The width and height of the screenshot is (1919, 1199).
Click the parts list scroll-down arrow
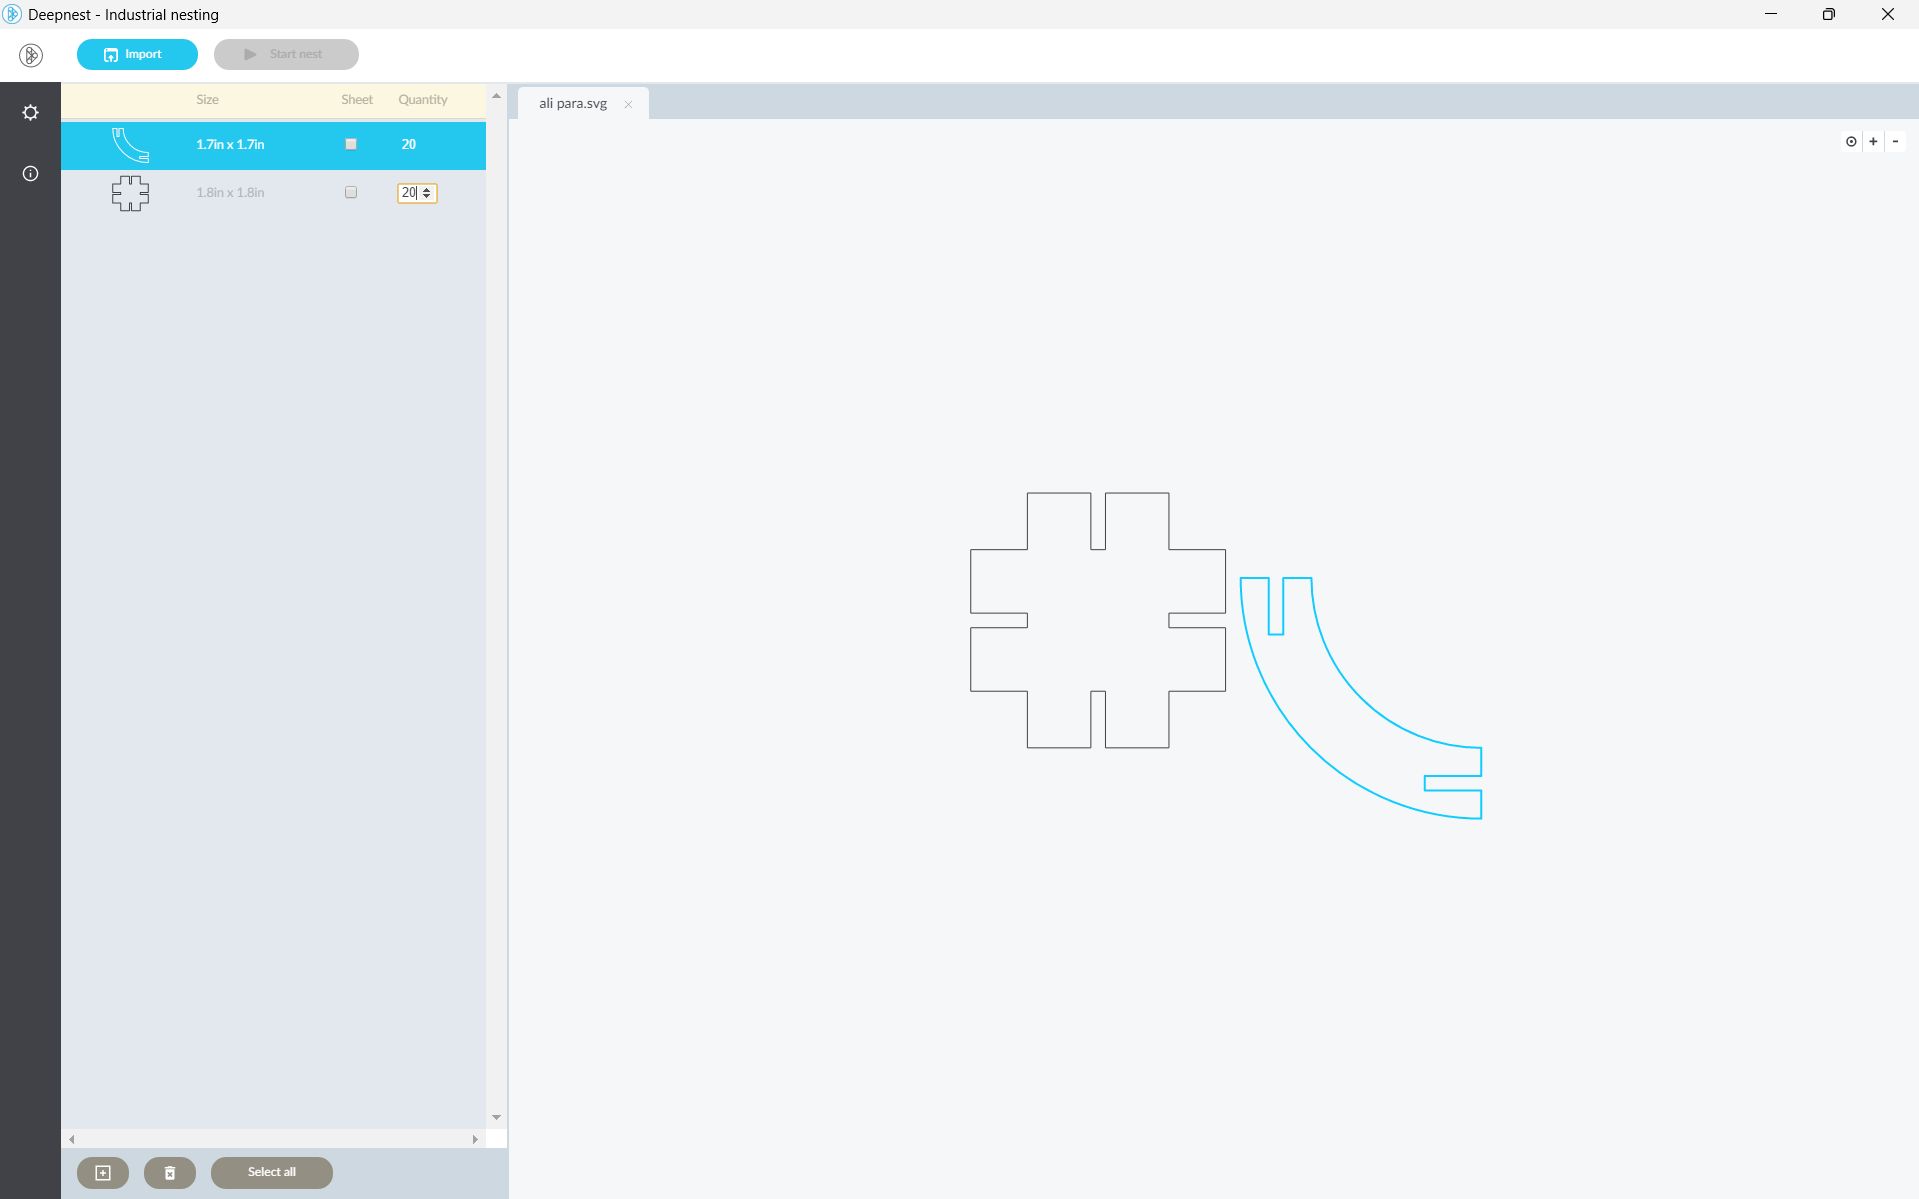click(x=496, y=1118)
